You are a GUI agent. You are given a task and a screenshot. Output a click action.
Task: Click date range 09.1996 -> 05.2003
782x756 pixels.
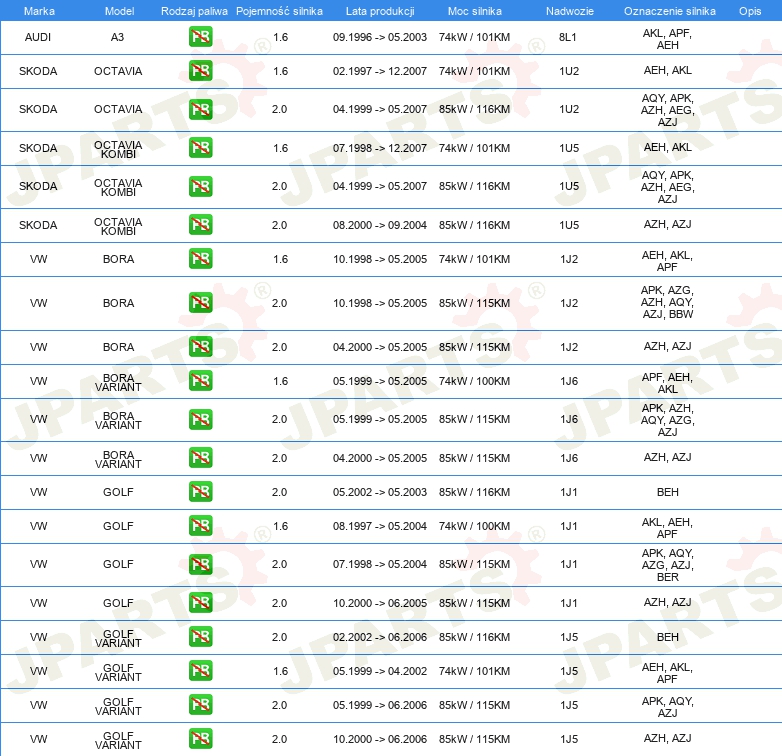coord(380,37)
